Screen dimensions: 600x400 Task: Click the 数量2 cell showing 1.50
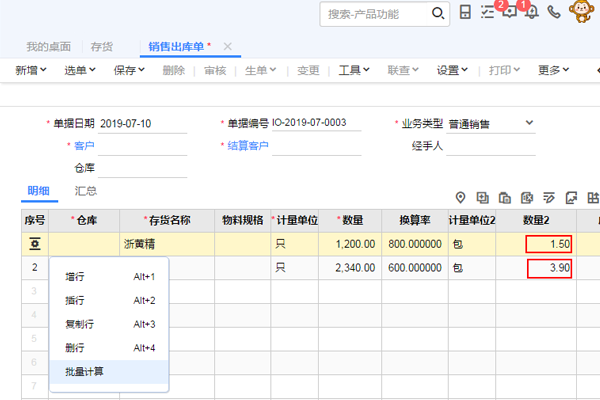tap(549, 243)
